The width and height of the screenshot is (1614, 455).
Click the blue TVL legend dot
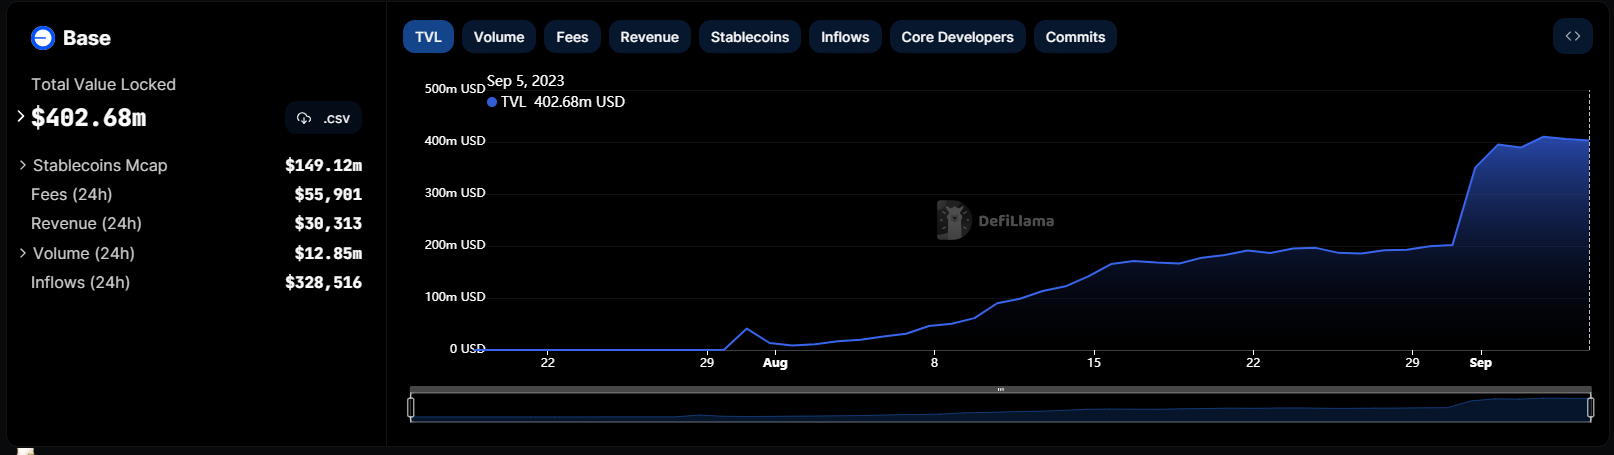pos(492,102)
